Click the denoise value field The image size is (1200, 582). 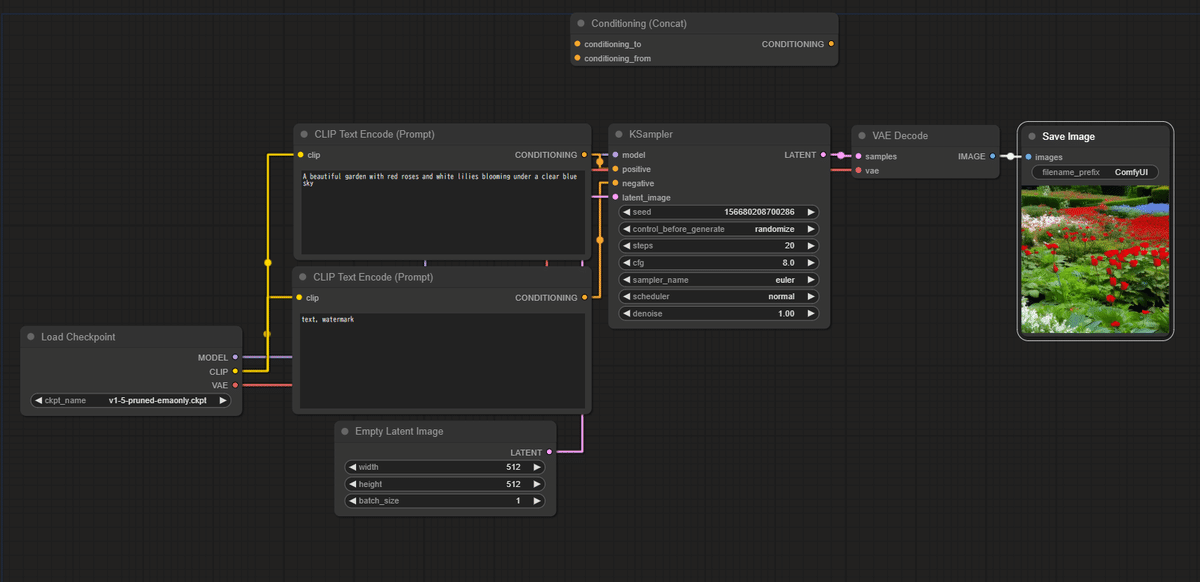point(719,314)
